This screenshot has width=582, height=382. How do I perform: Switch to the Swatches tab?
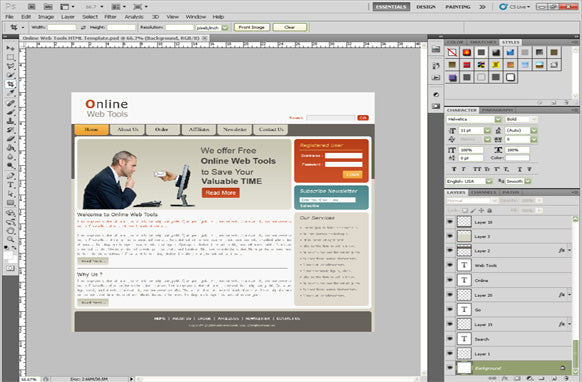click(482, 42)
